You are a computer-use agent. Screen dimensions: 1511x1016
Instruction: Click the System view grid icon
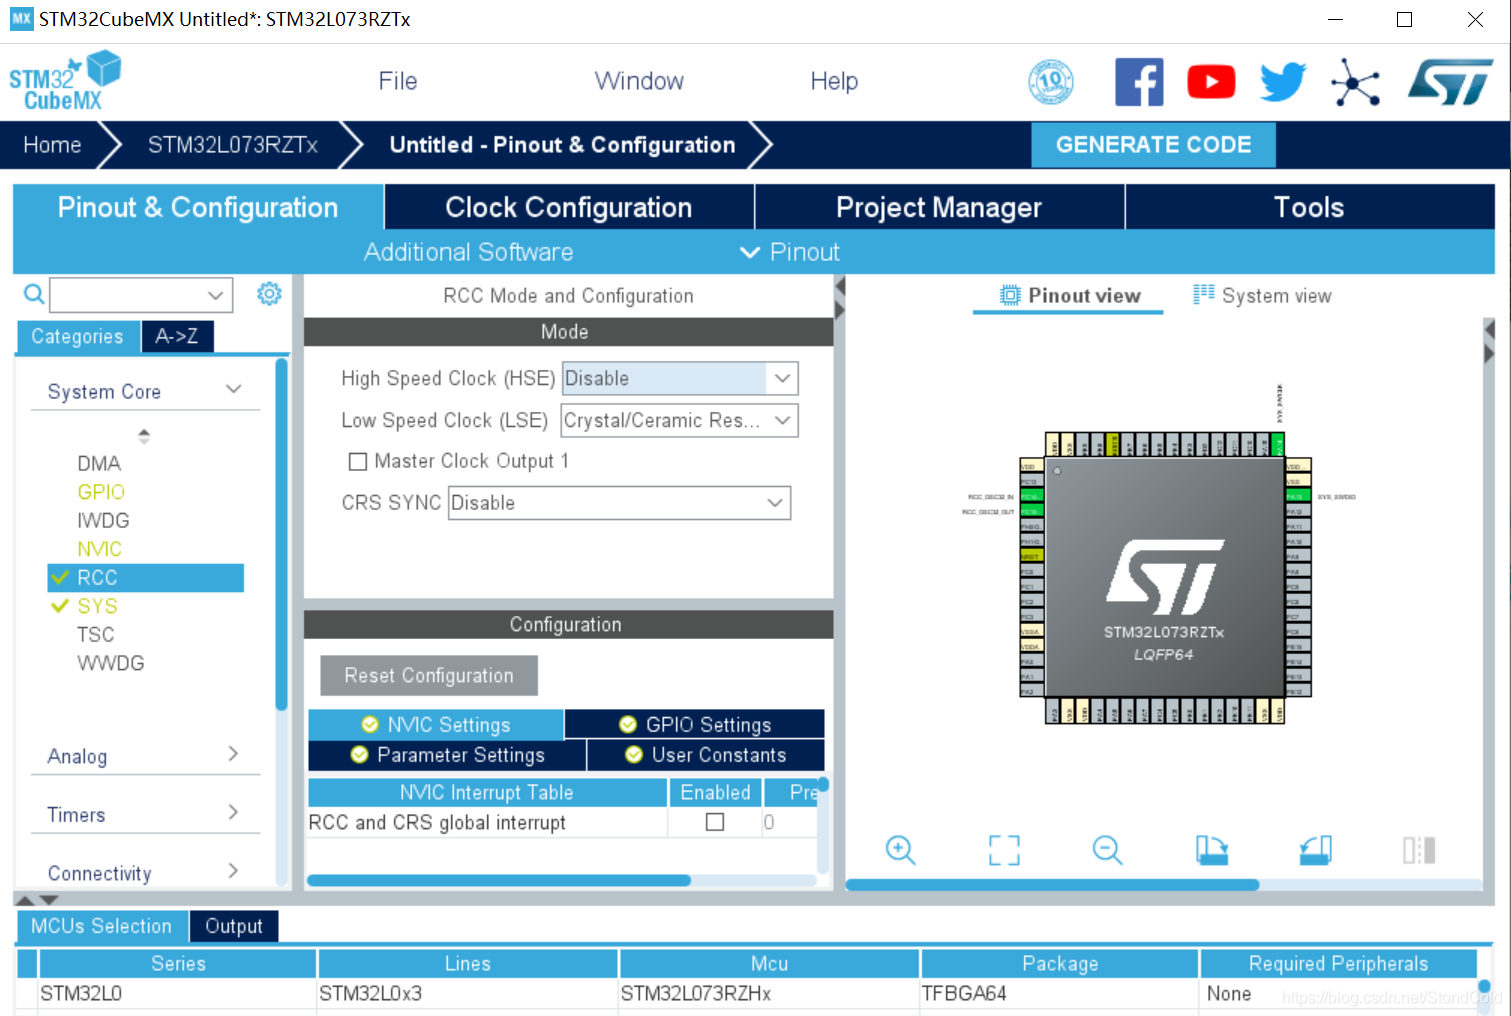coord(1203,295)
